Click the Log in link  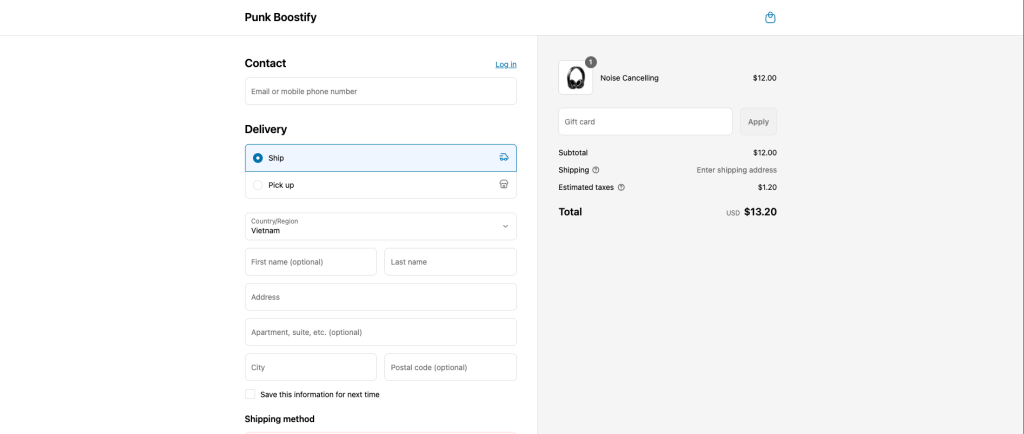505,65
